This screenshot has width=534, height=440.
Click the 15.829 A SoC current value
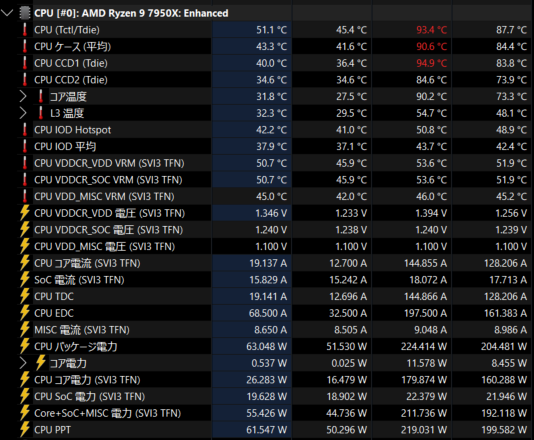268,280
